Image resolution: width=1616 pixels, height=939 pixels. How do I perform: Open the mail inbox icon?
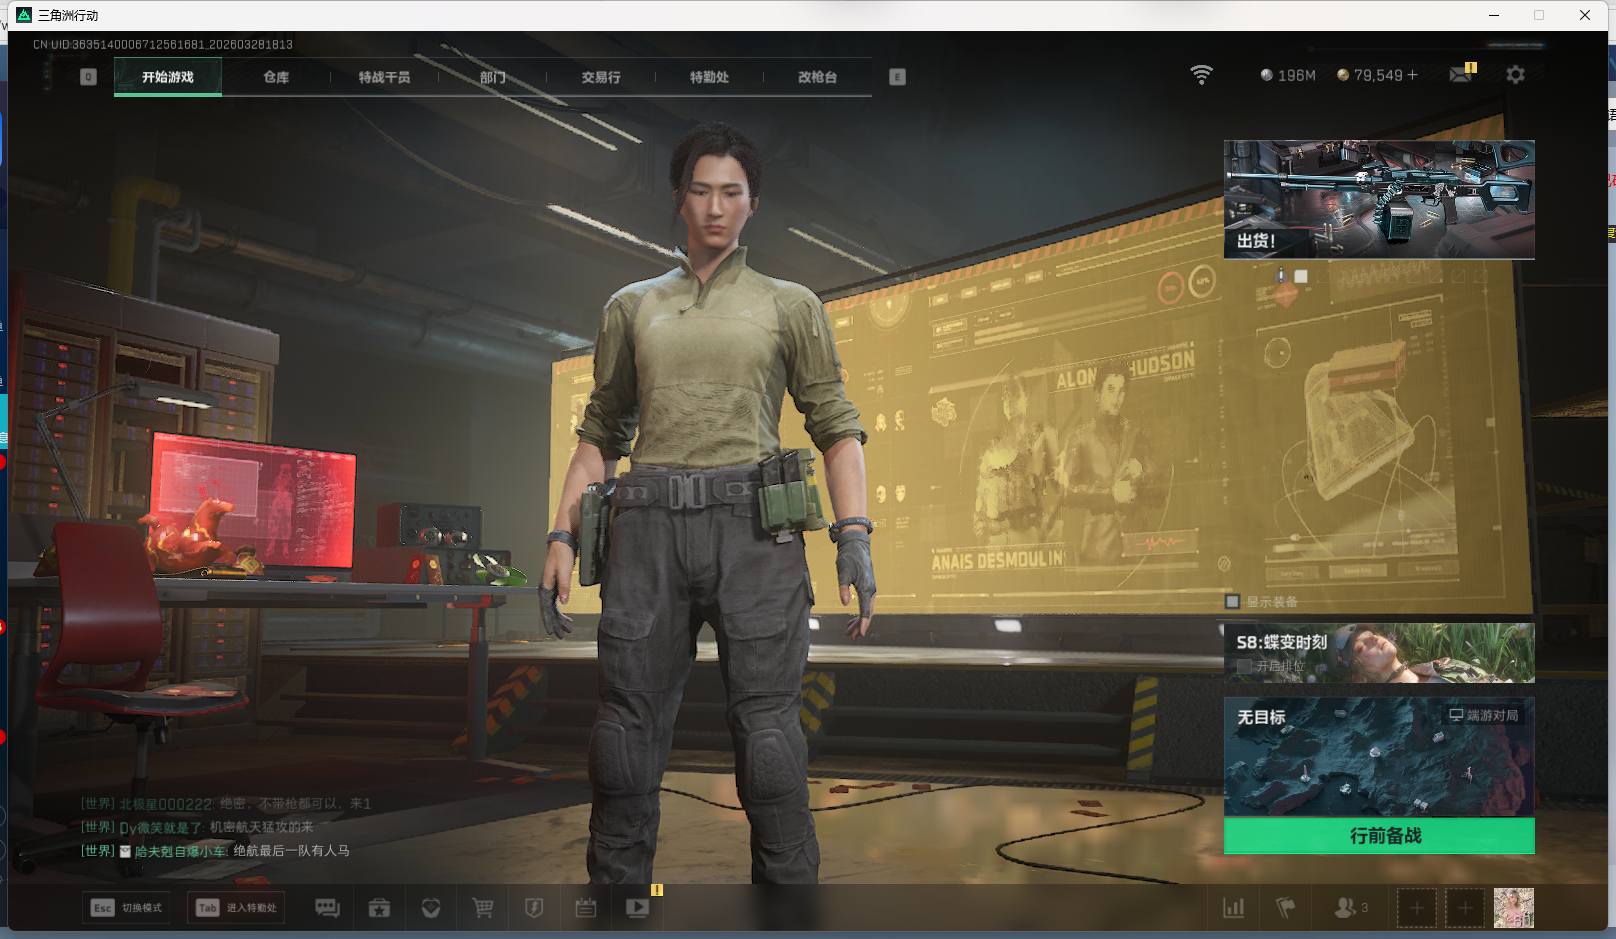[1461, 75]
